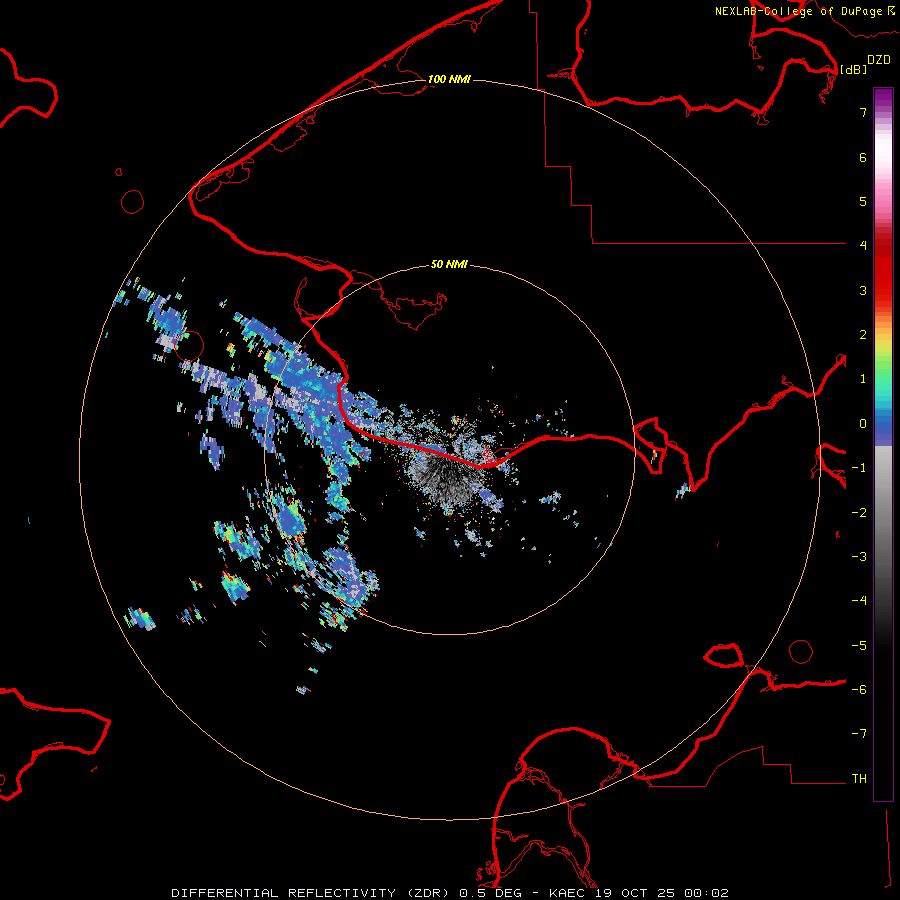
Task: Click the 0.5 DEG elevation angle text
Action: click(490, 893)
